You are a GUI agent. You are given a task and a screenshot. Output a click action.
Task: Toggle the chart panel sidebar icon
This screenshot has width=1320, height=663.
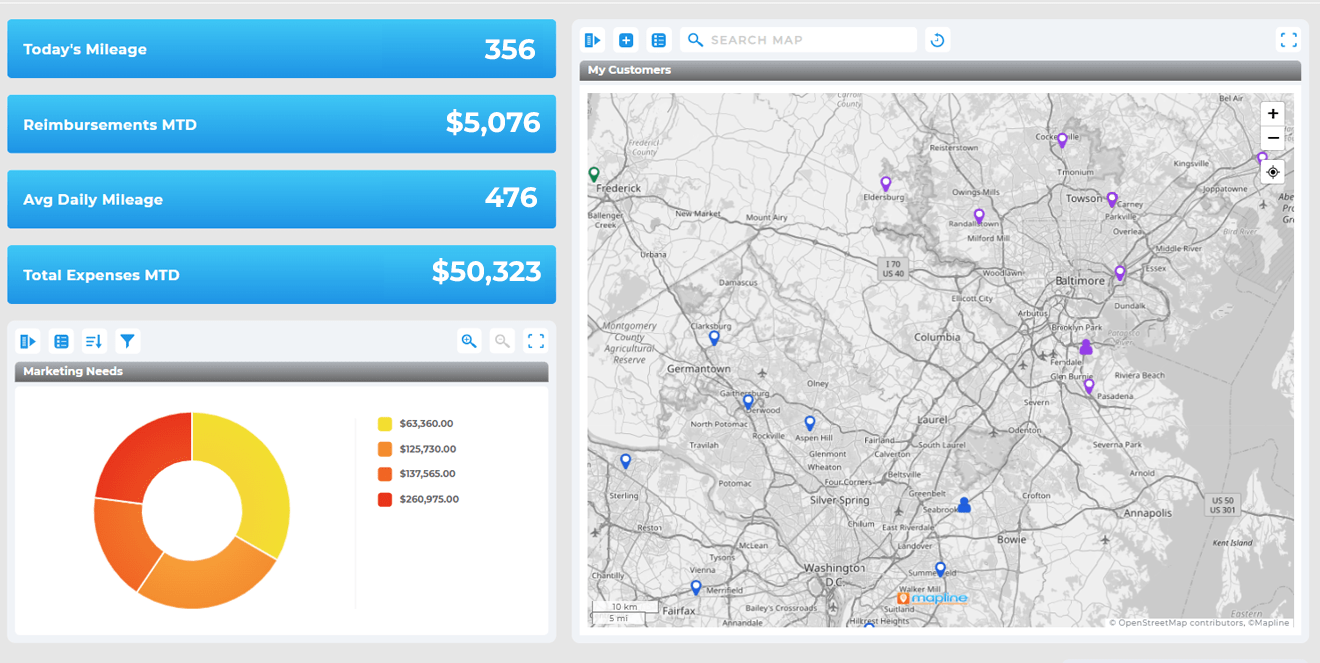pyautogui.click(x=28, y=341)
